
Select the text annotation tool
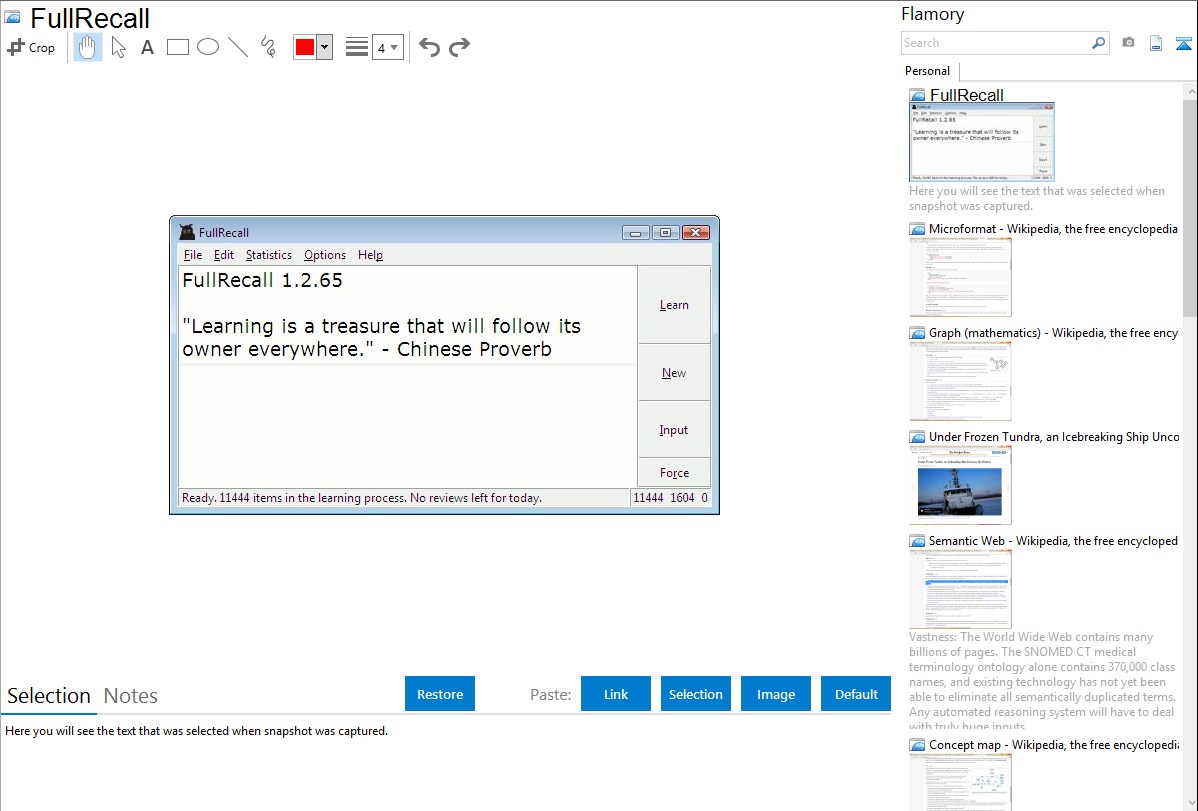point(147,47)
